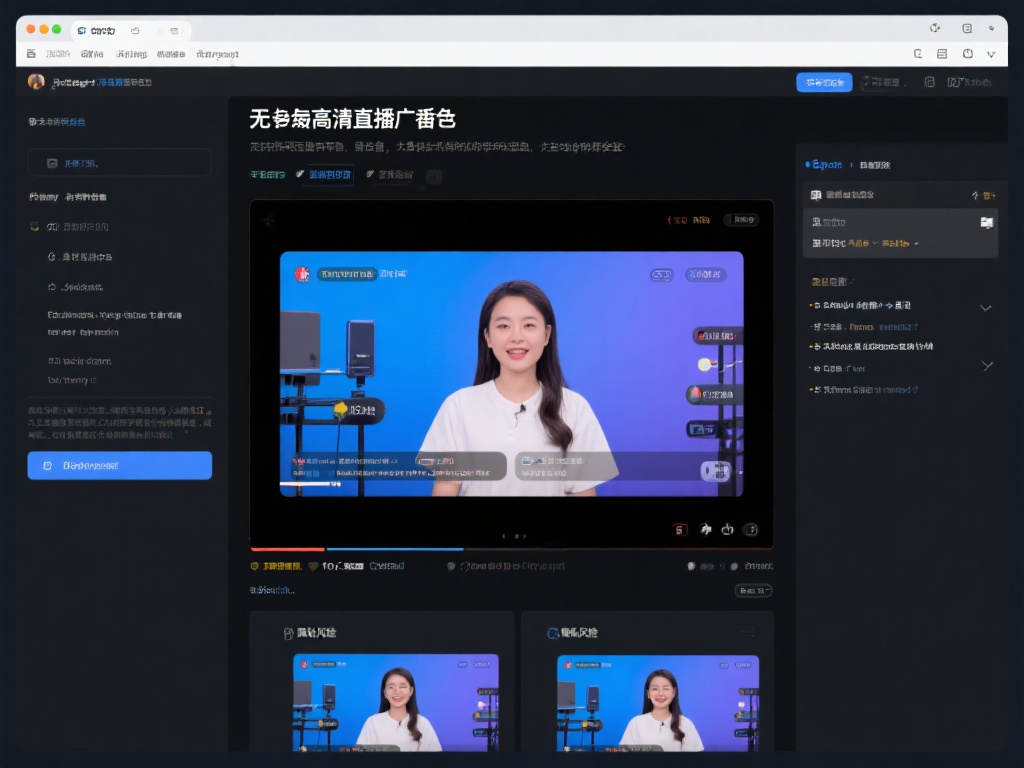Enable the subtitle toggle in player controls
Image resolution: width=1024 pixels, height=768 pixels.
680,527
